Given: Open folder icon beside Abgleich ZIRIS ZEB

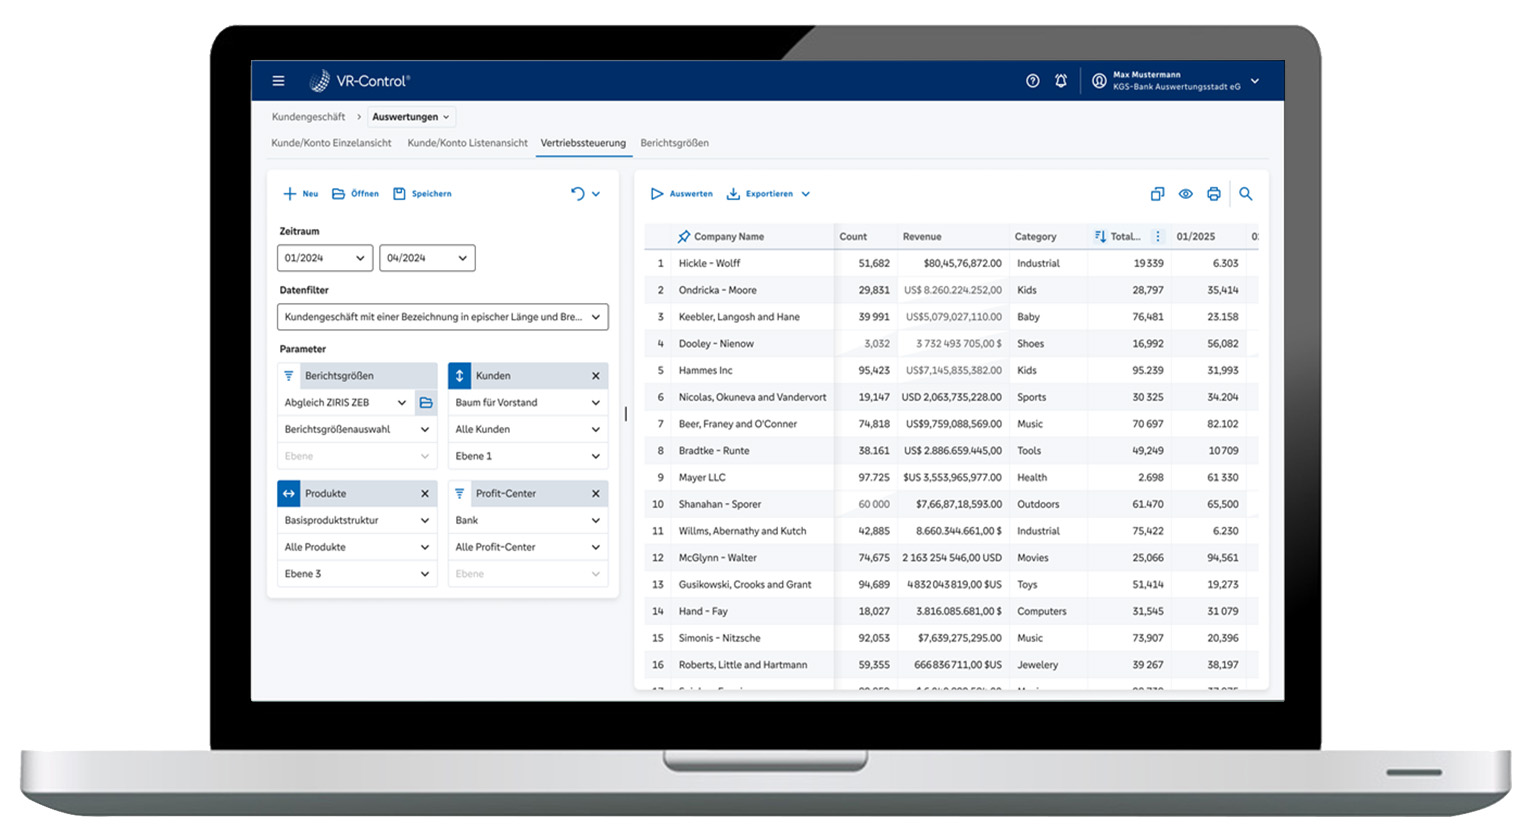Looking at the screenshot, I should tap(426, 403).
